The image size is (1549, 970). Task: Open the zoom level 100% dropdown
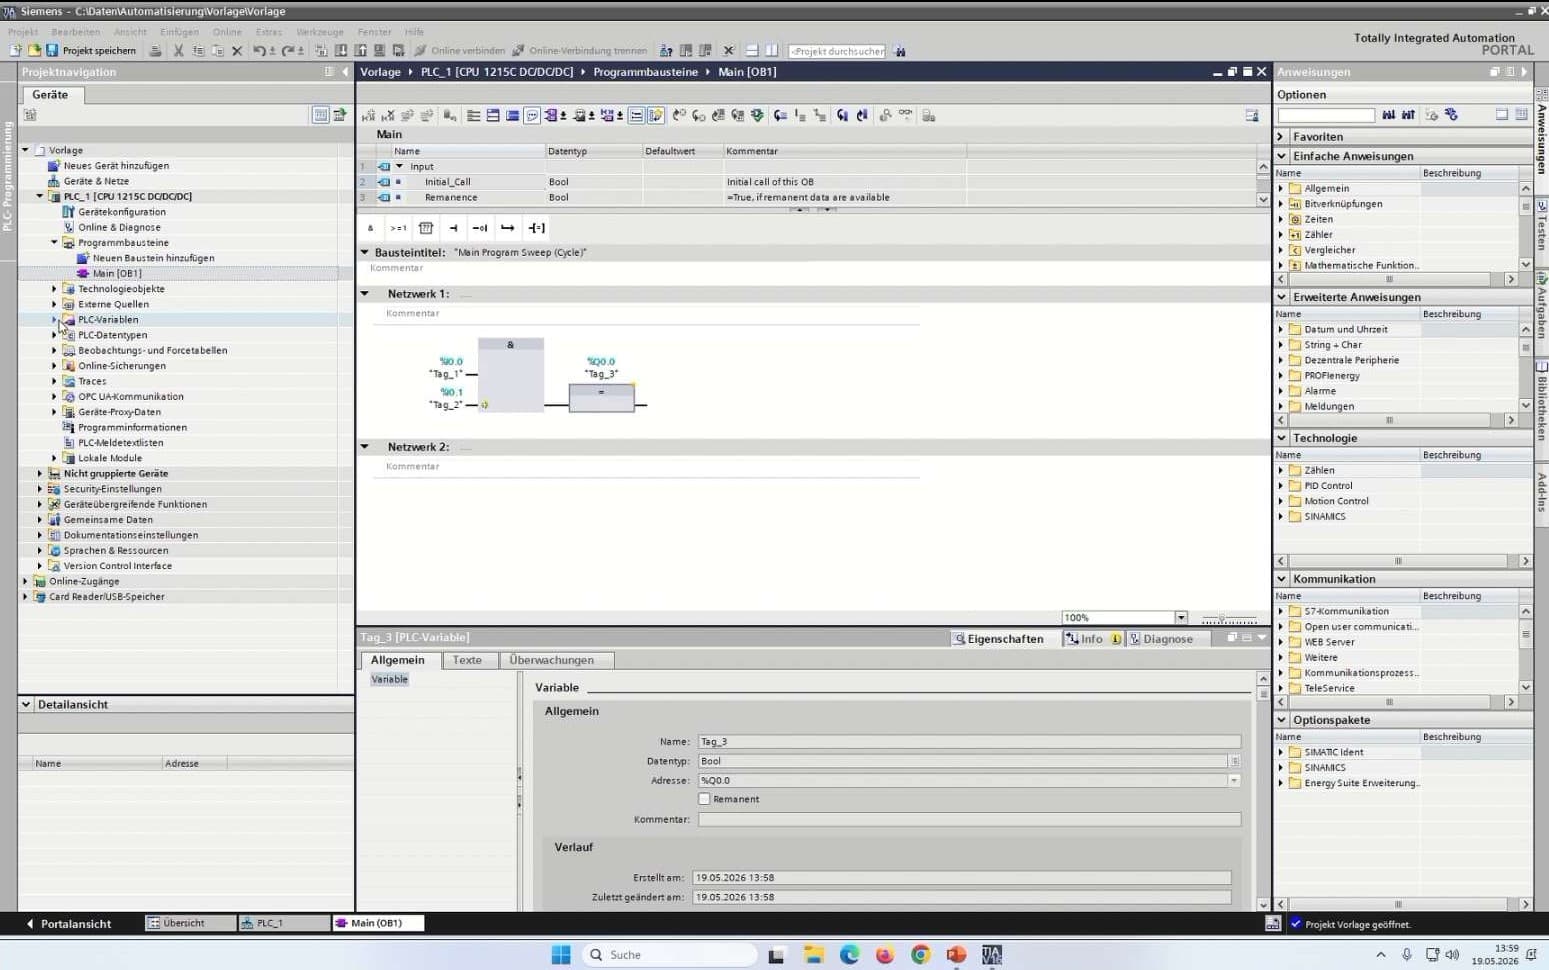pos(1181,618)
